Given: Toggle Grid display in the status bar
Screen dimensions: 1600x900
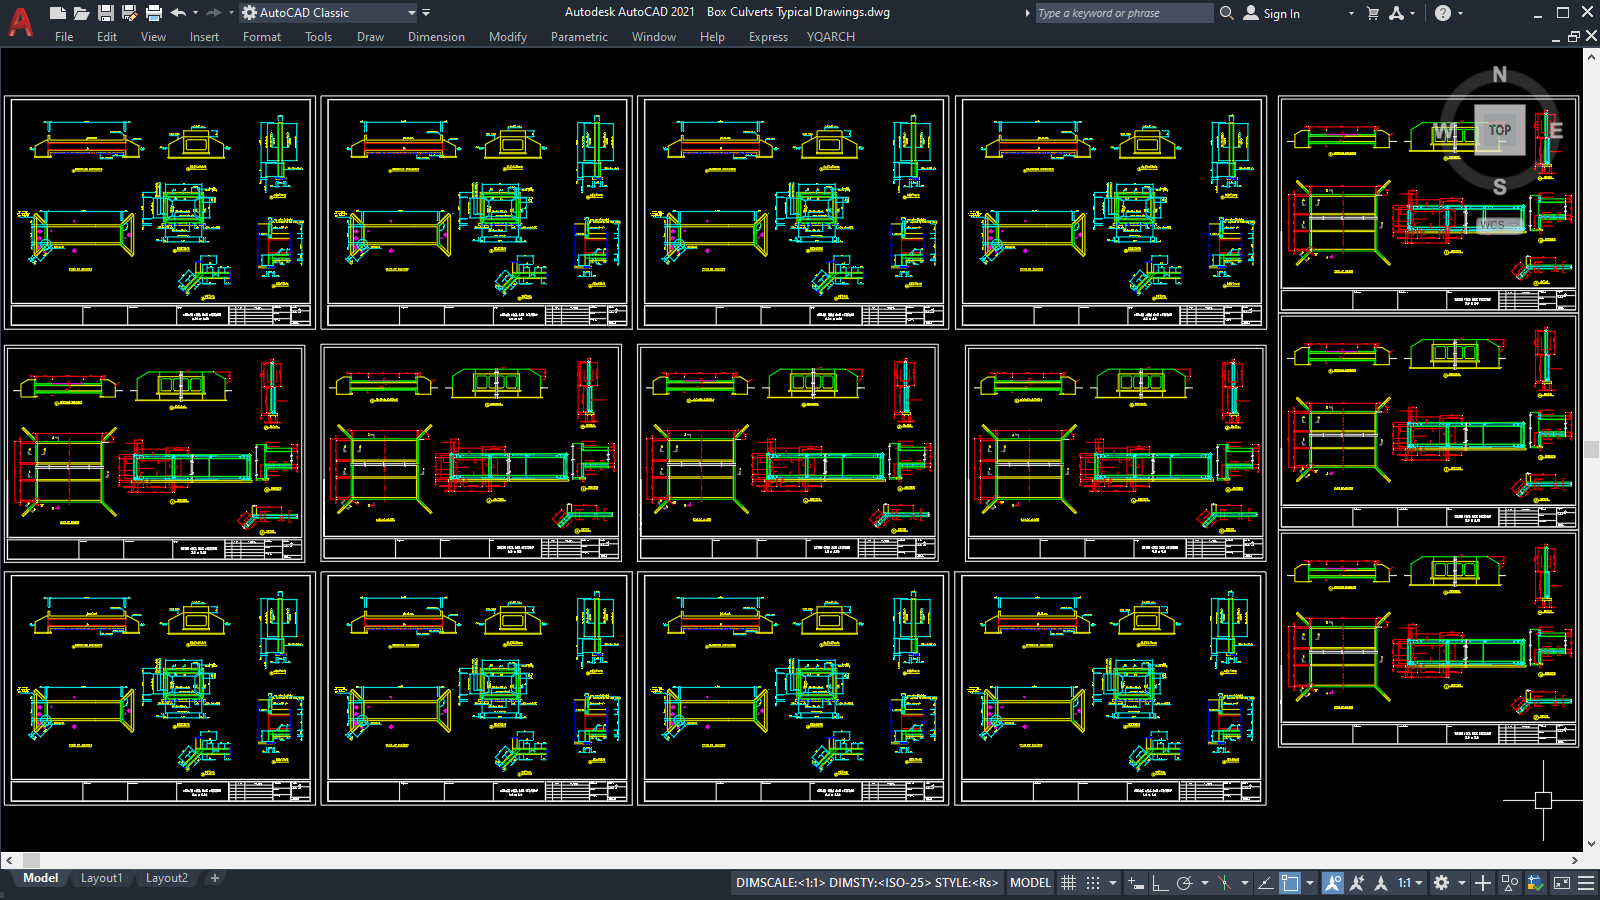Looking at the screenshot, I should click(x=1068, y=883).
